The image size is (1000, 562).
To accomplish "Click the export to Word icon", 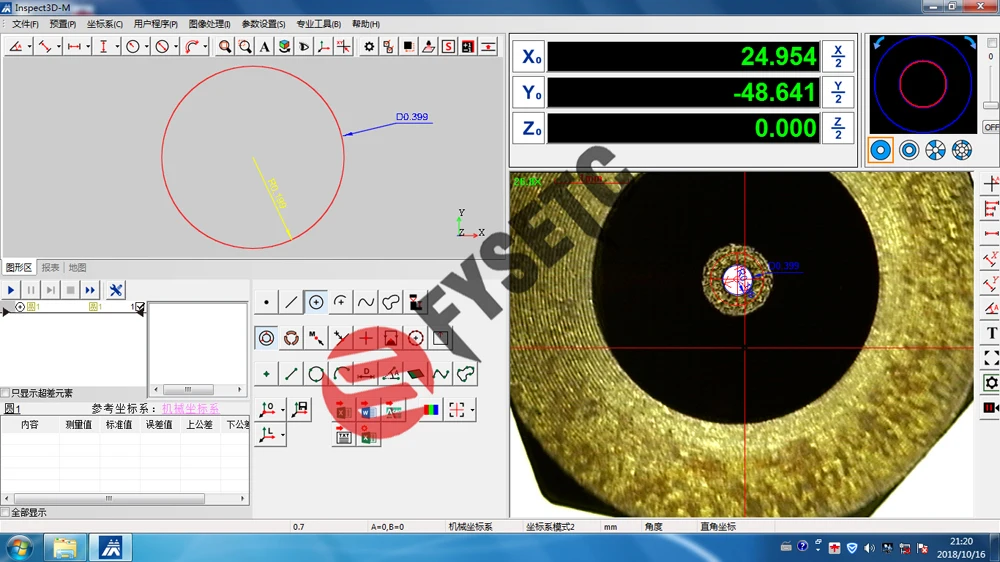I will point(367,410).
